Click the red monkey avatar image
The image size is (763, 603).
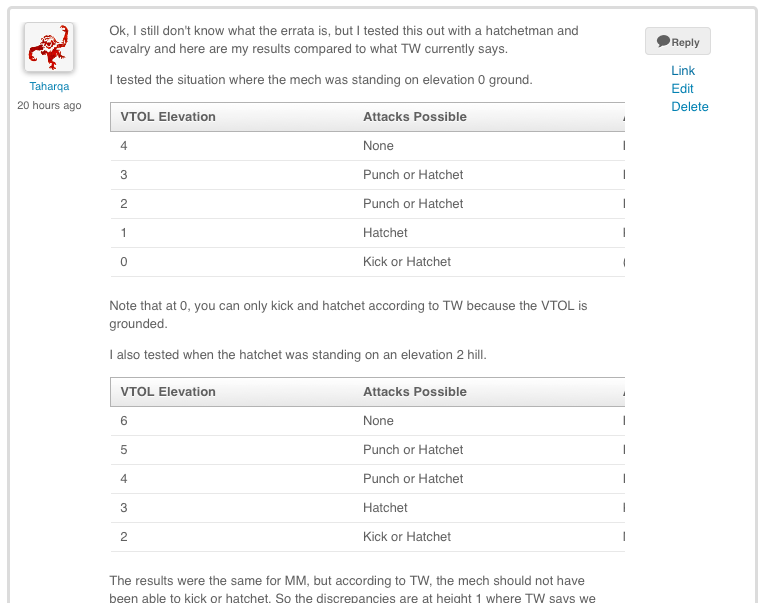tap(48, 47)
